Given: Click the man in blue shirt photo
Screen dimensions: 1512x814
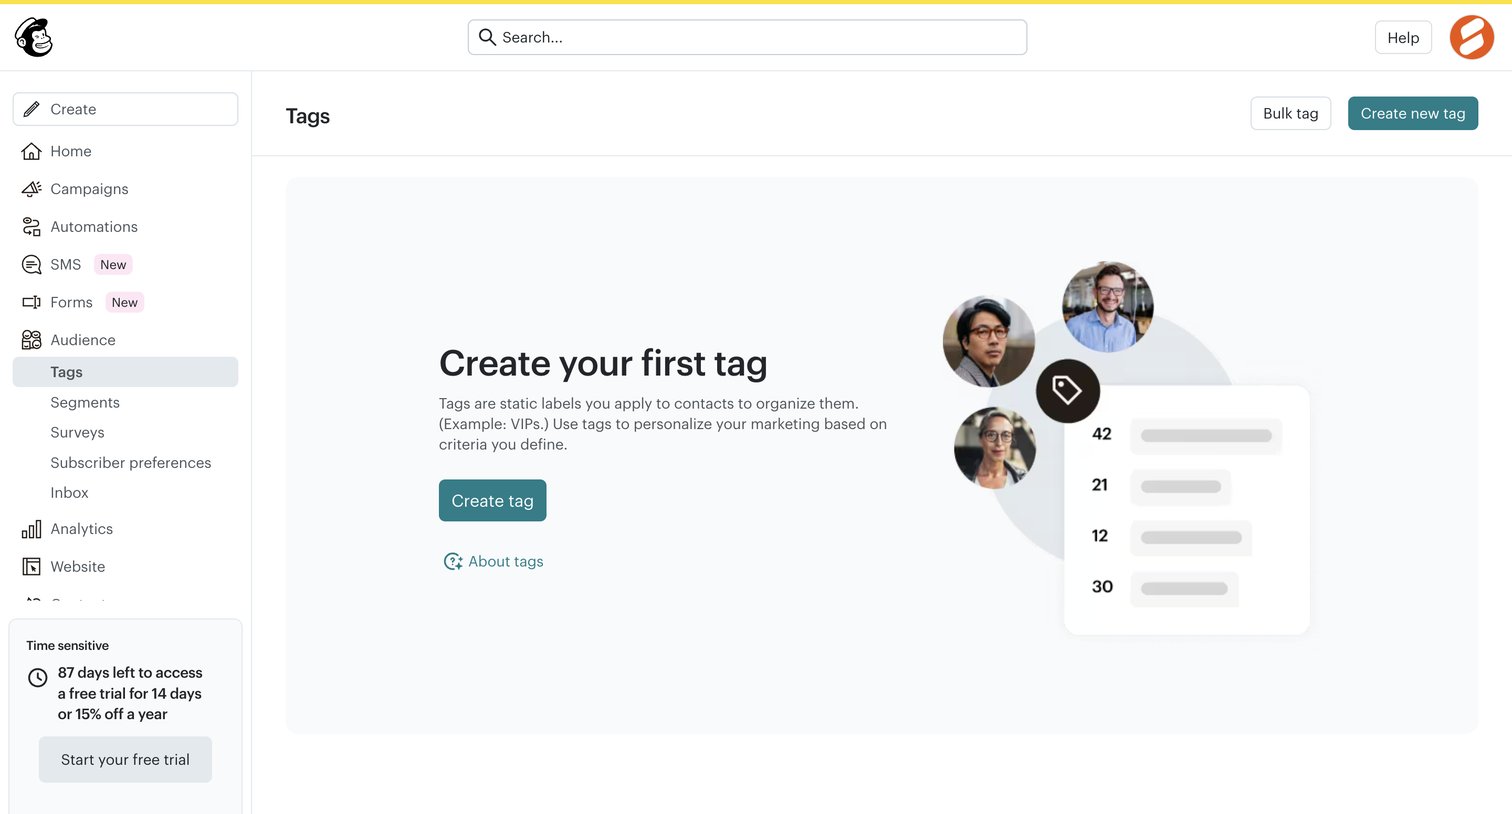Looking at the screenshot, I should [x=1107, y=307].
